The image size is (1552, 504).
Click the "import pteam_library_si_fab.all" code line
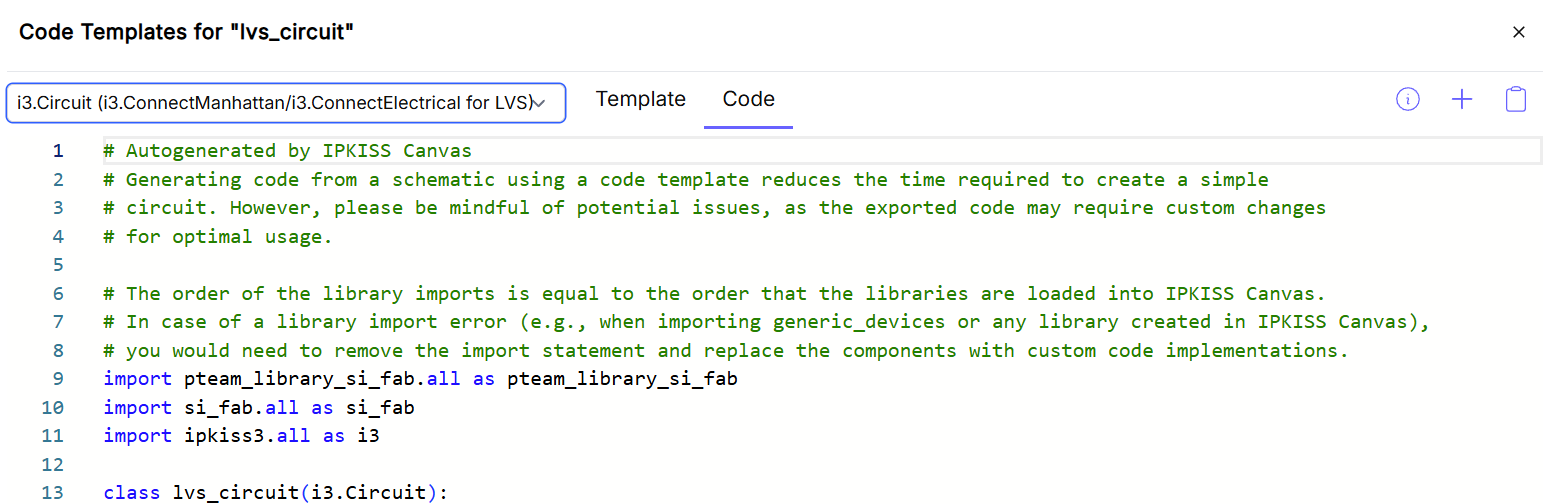coord(420,379)
